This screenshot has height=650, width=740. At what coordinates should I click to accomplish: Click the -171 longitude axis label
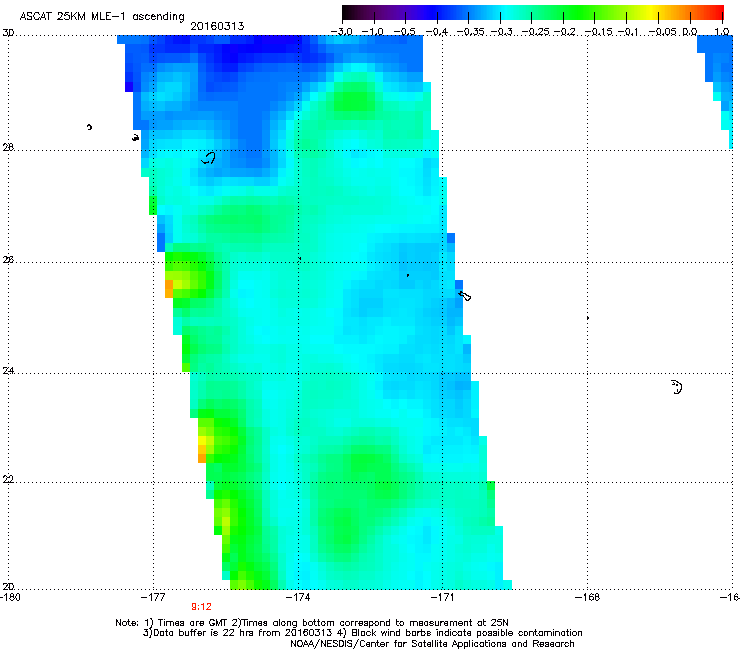[443, 597]
